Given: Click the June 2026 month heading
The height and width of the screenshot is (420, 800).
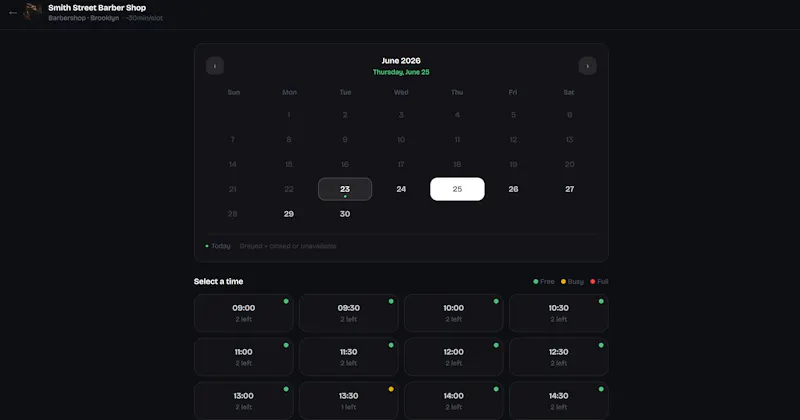Looking at the screenshot, I should click(401, 61).
